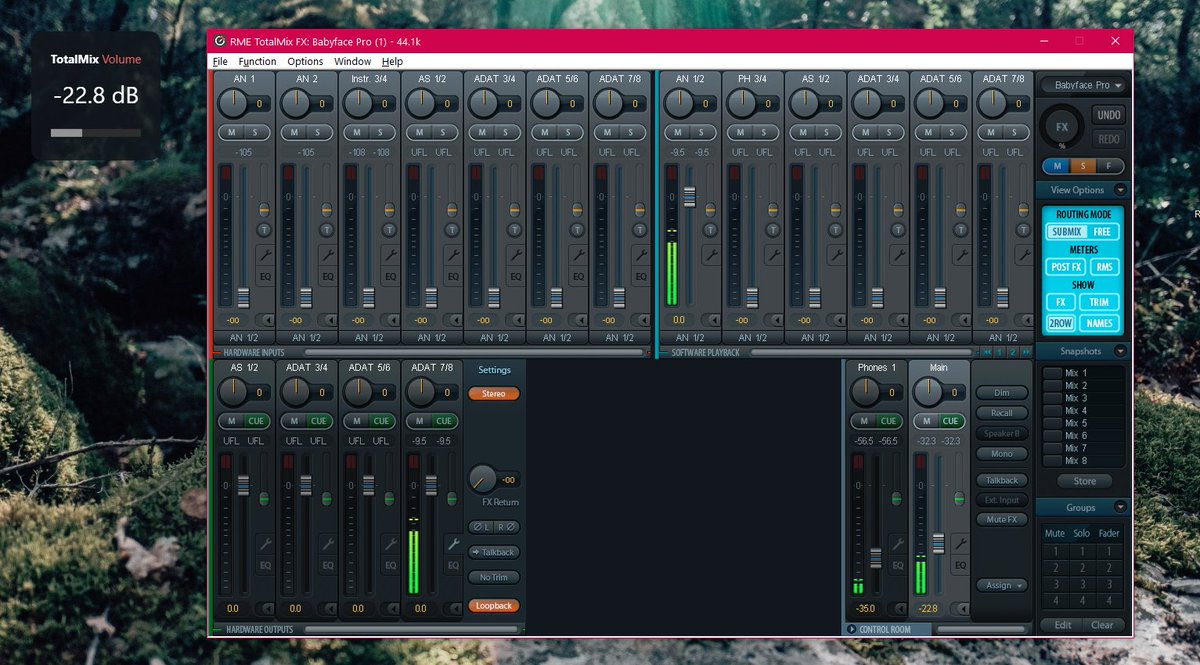Click the TotalMix Volume desktop widget
Screen dimensions: 1200x665
tap(96, 96)
